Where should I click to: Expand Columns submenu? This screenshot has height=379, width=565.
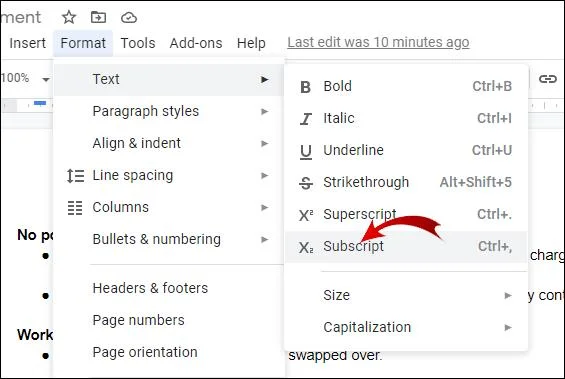tap(168, 208)
